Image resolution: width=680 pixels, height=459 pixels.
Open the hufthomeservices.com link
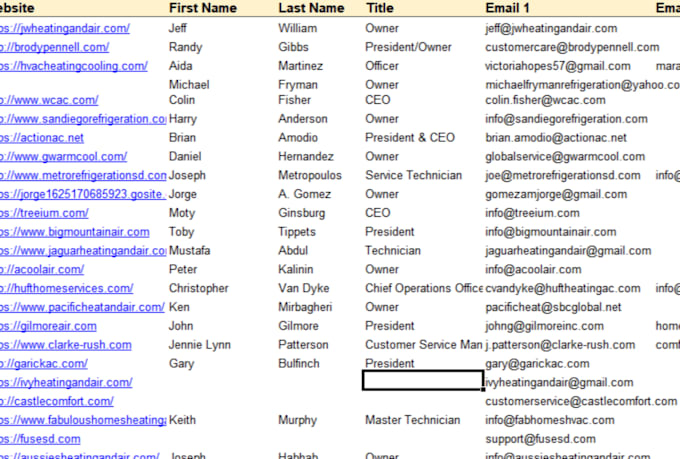[66, 289]
